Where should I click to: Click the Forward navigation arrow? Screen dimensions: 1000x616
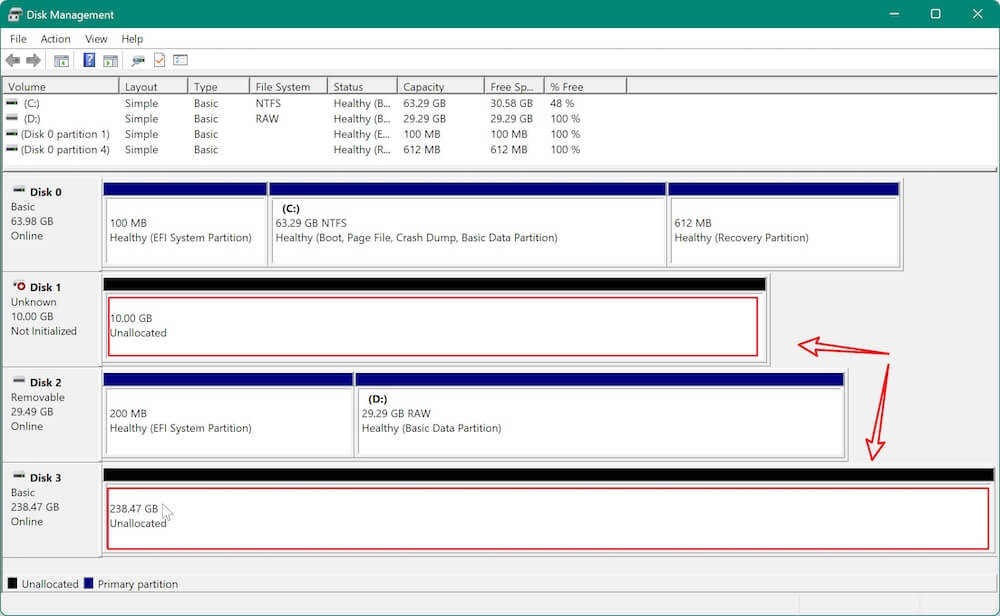point(33,60)
